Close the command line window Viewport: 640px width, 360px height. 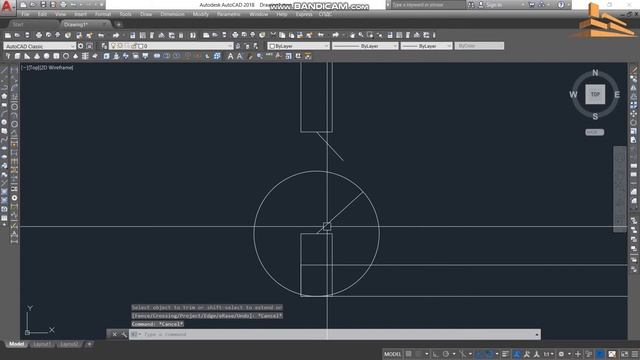point(115,334)
